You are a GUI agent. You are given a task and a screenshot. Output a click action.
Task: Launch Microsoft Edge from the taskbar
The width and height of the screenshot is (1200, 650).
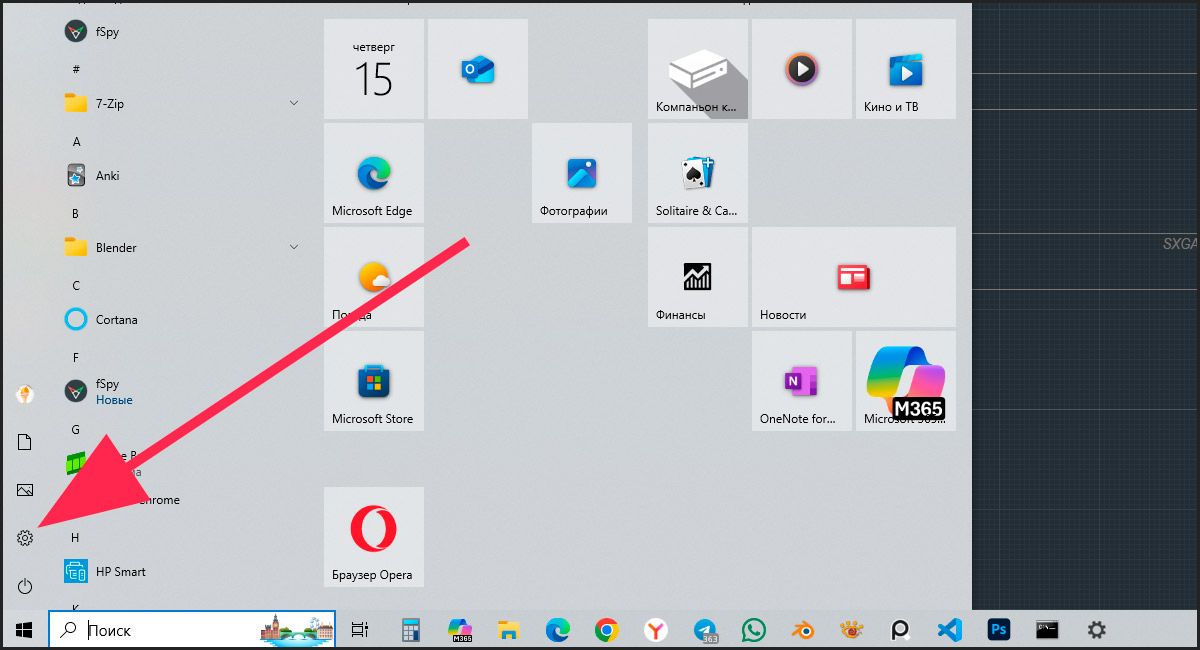pyautogui.click(x=557, y=630)
